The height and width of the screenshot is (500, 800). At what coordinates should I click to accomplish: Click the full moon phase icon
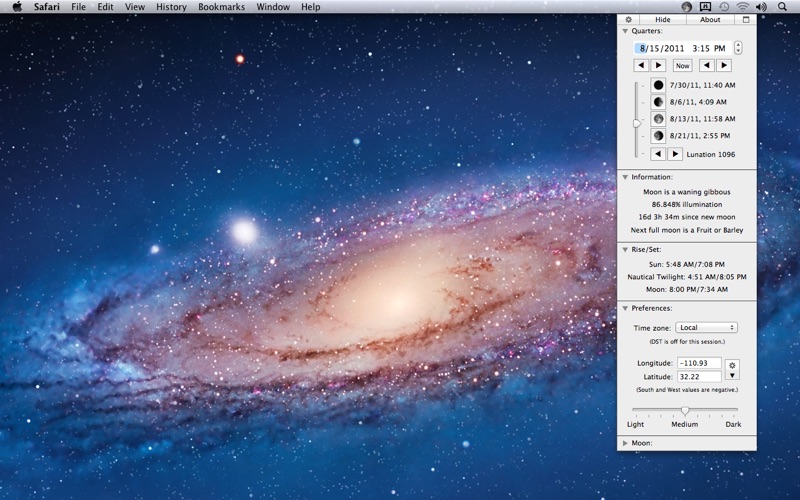pos(658,119)
